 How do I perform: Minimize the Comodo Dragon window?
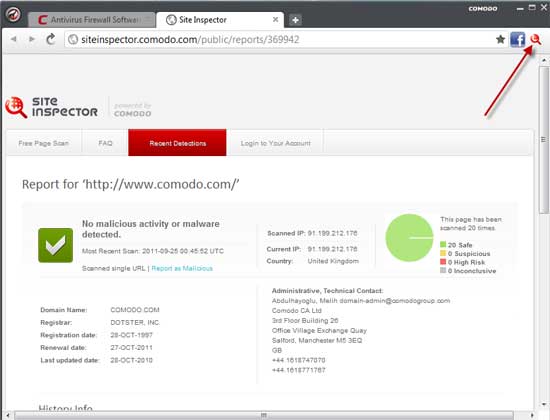[520, 8]
